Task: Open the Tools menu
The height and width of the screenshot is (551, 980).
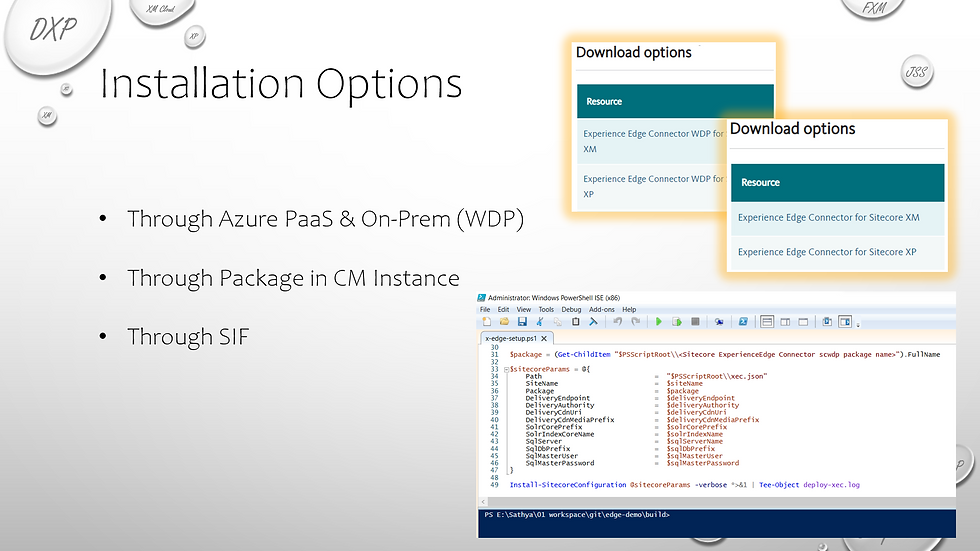Action: pyautogui.click(x=546, y=309)
